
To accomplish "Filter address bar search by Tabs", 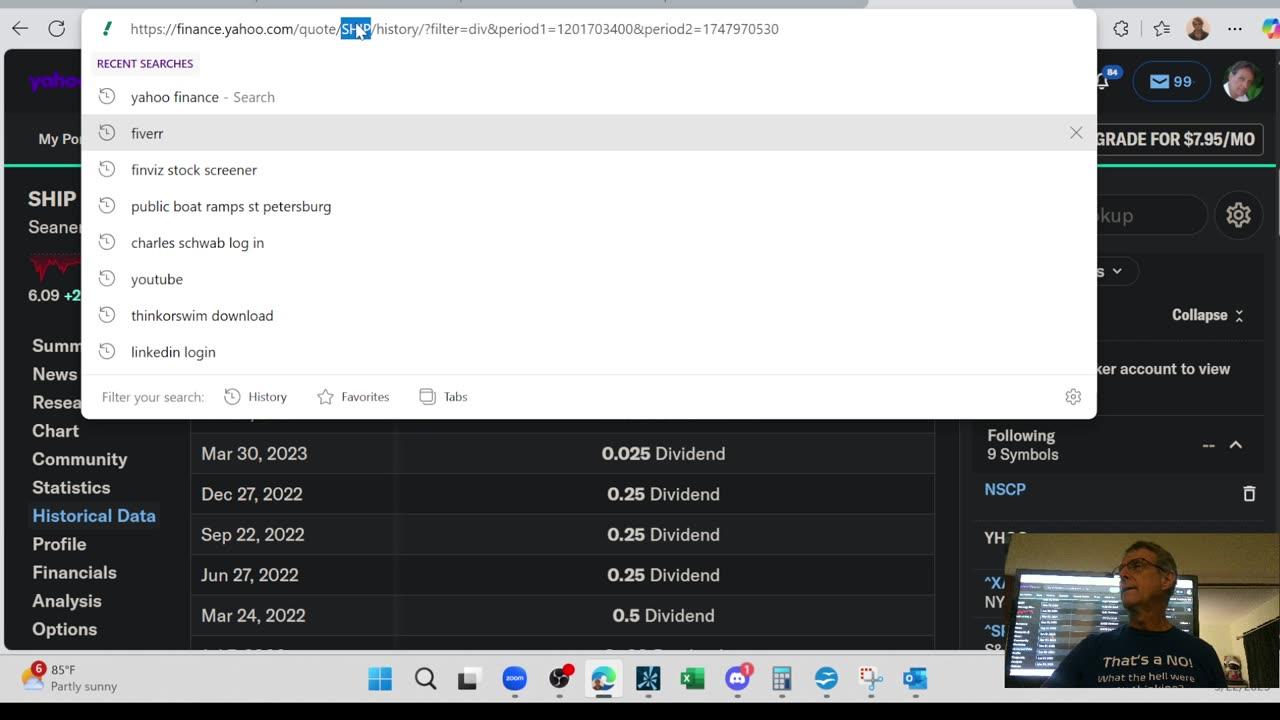I will coord(443,397).
